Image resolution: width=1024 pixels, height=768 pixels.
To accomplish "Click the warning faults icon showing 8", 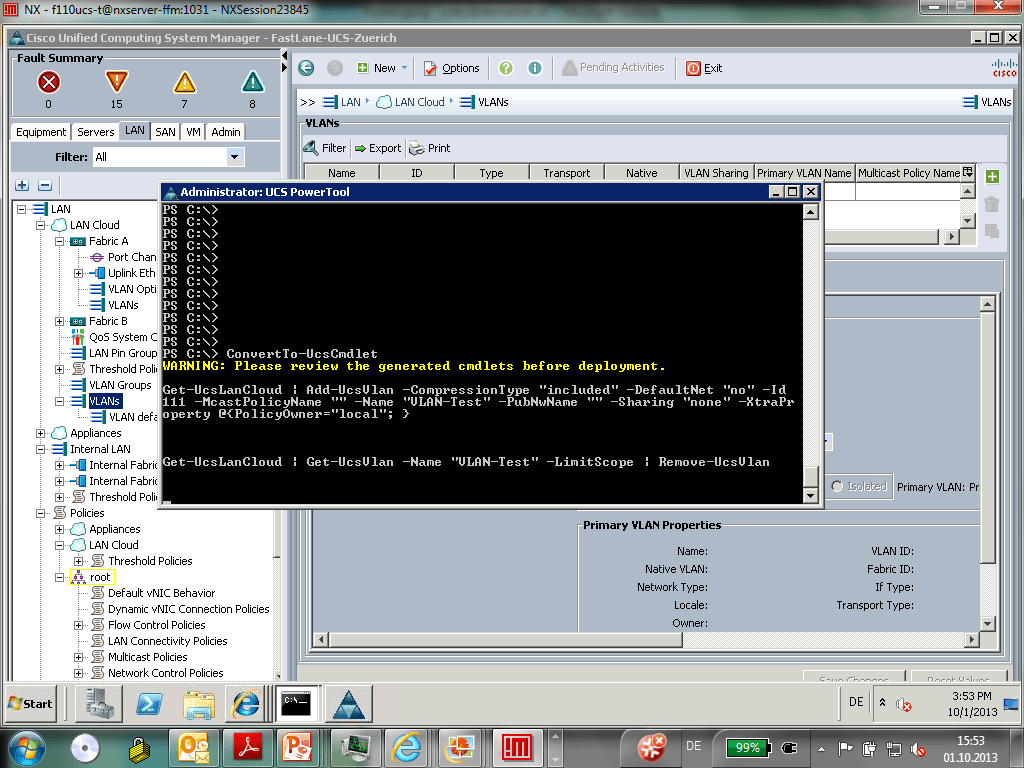I will click(x=252, y=82).
